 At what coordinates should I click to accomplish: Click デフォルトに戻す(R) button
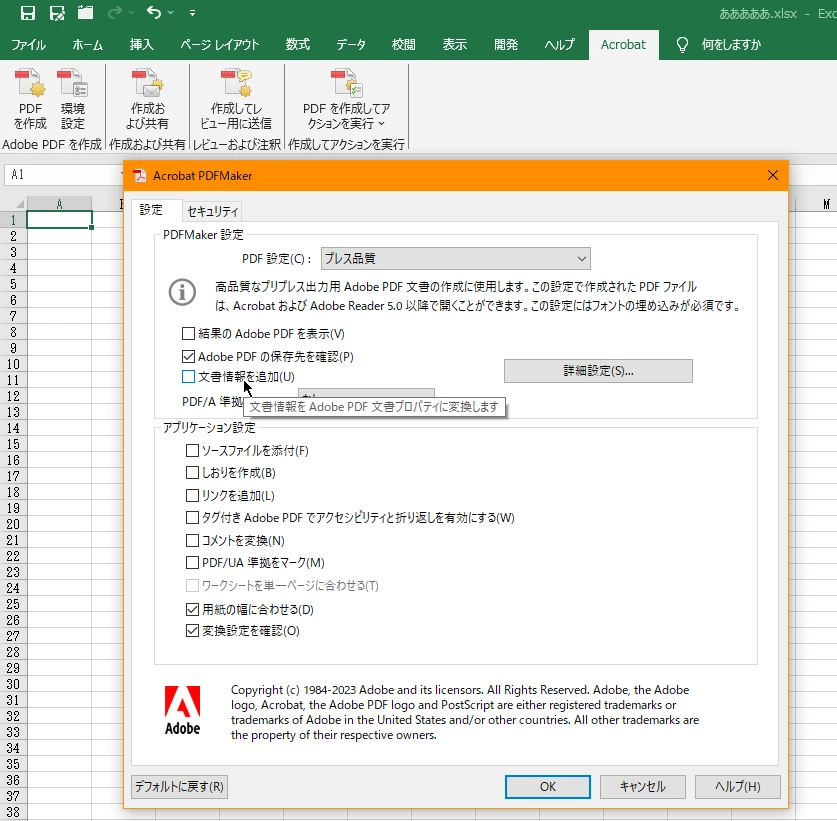click(179, 787)
